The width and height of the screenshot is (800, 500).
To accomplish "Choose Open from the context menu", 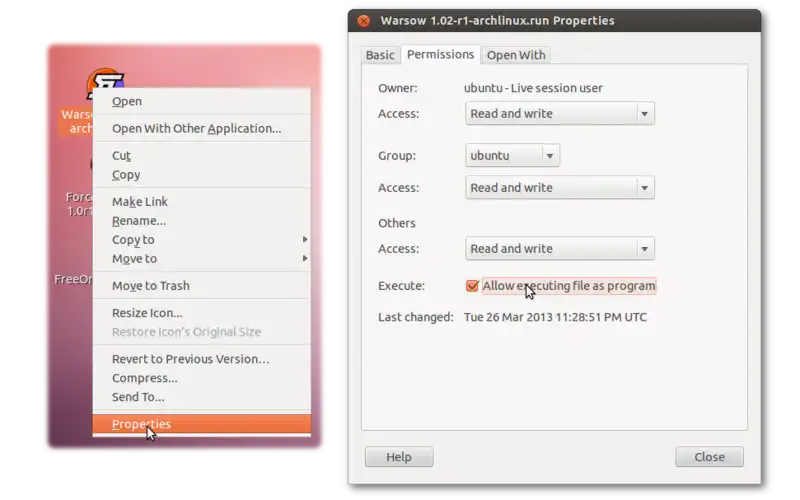I will point(202,102).
